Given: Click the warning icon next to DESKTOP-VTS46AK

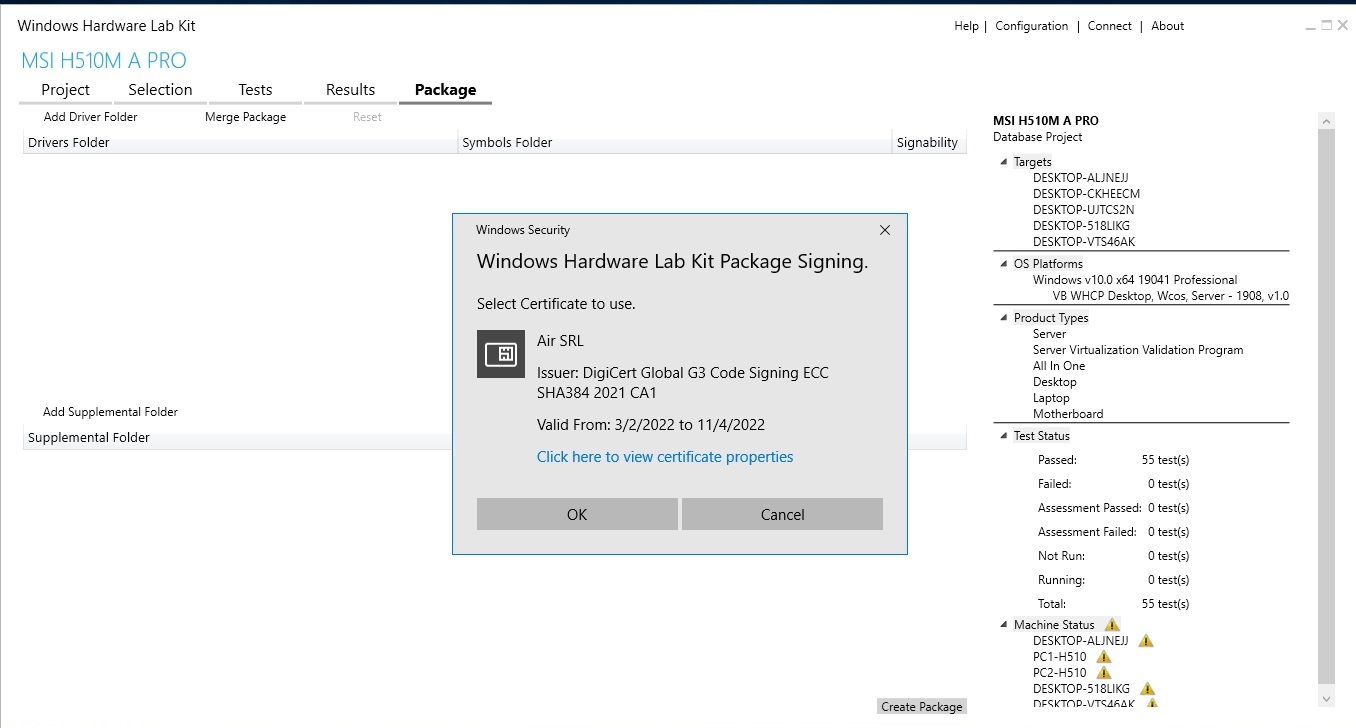Looking at the screenshot, I should (1150, 703).
